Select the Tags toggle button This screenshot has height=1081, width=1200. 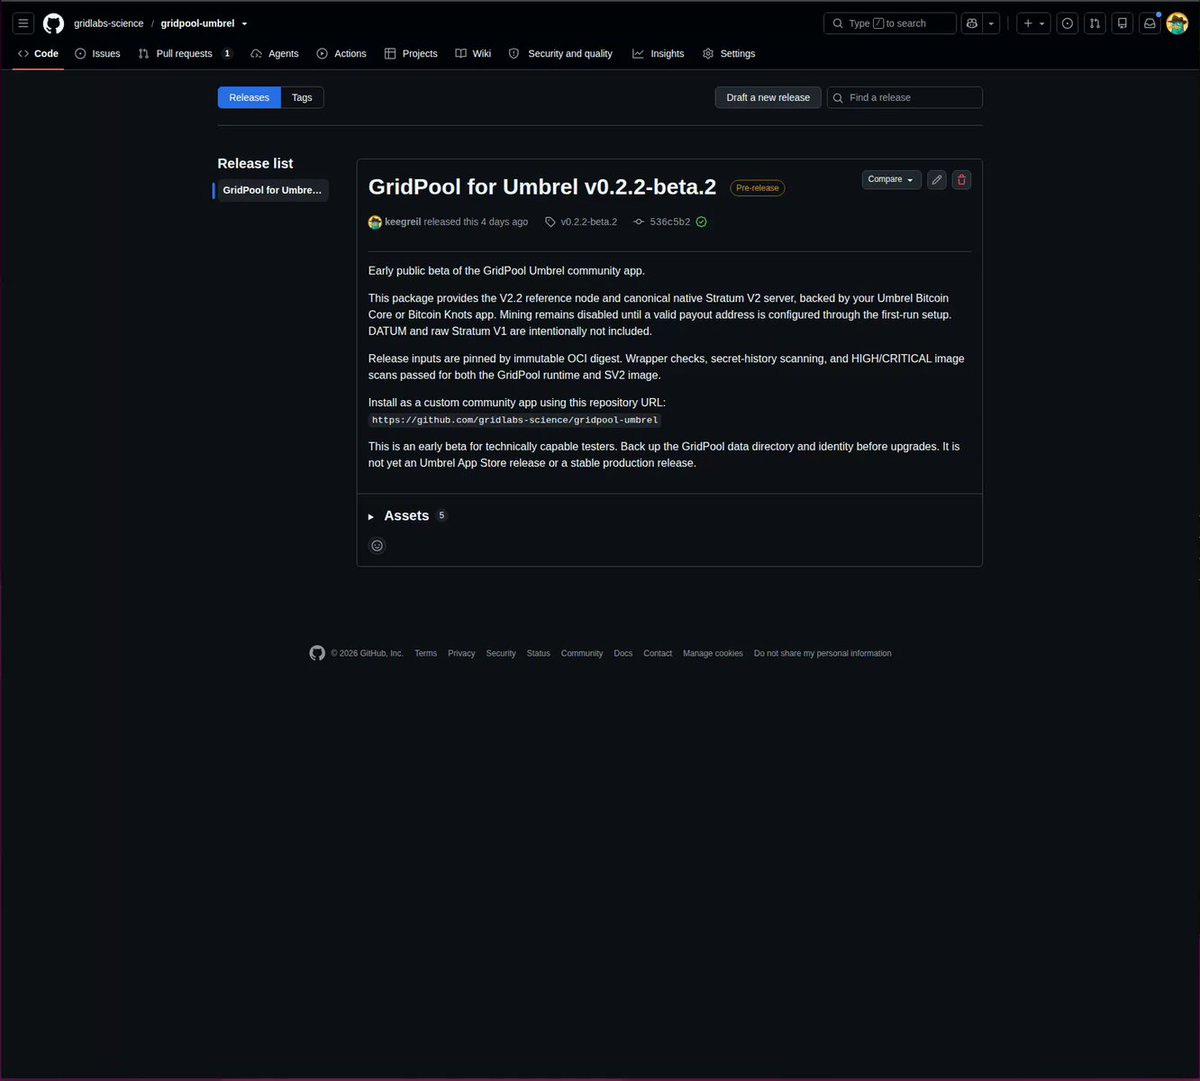(302, 97)
